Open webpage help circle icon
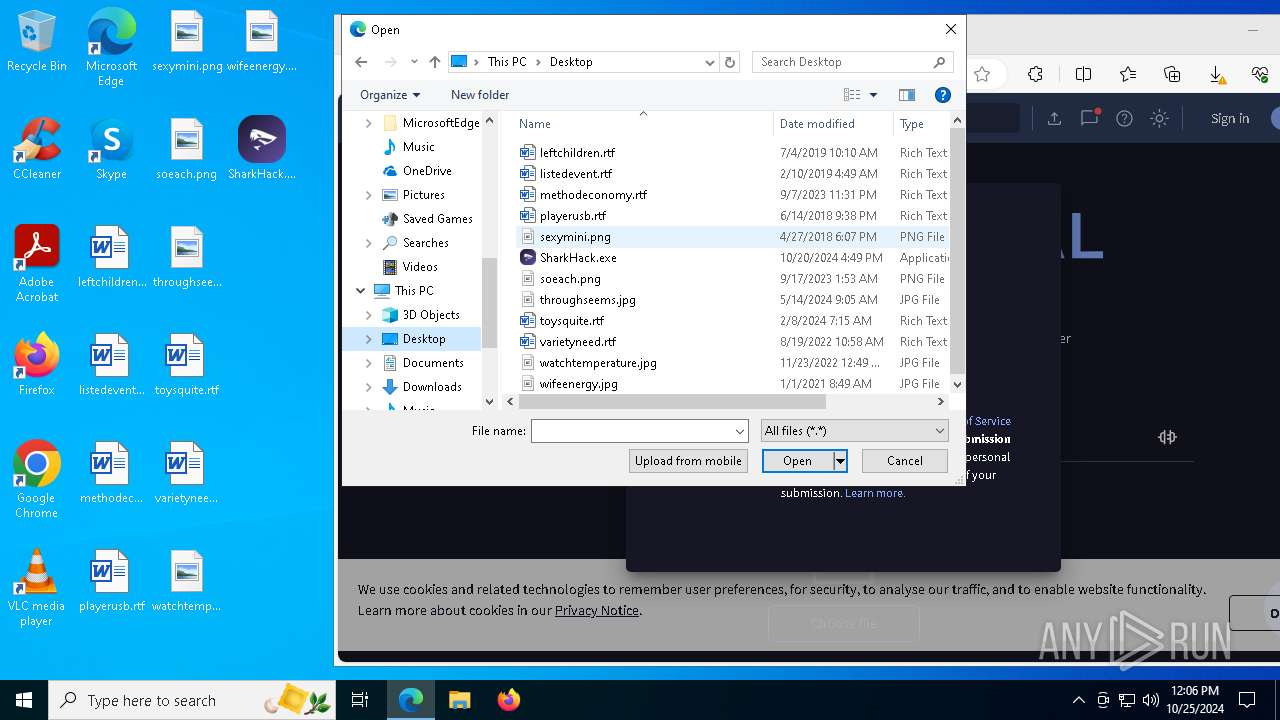 click(1124, 118)
